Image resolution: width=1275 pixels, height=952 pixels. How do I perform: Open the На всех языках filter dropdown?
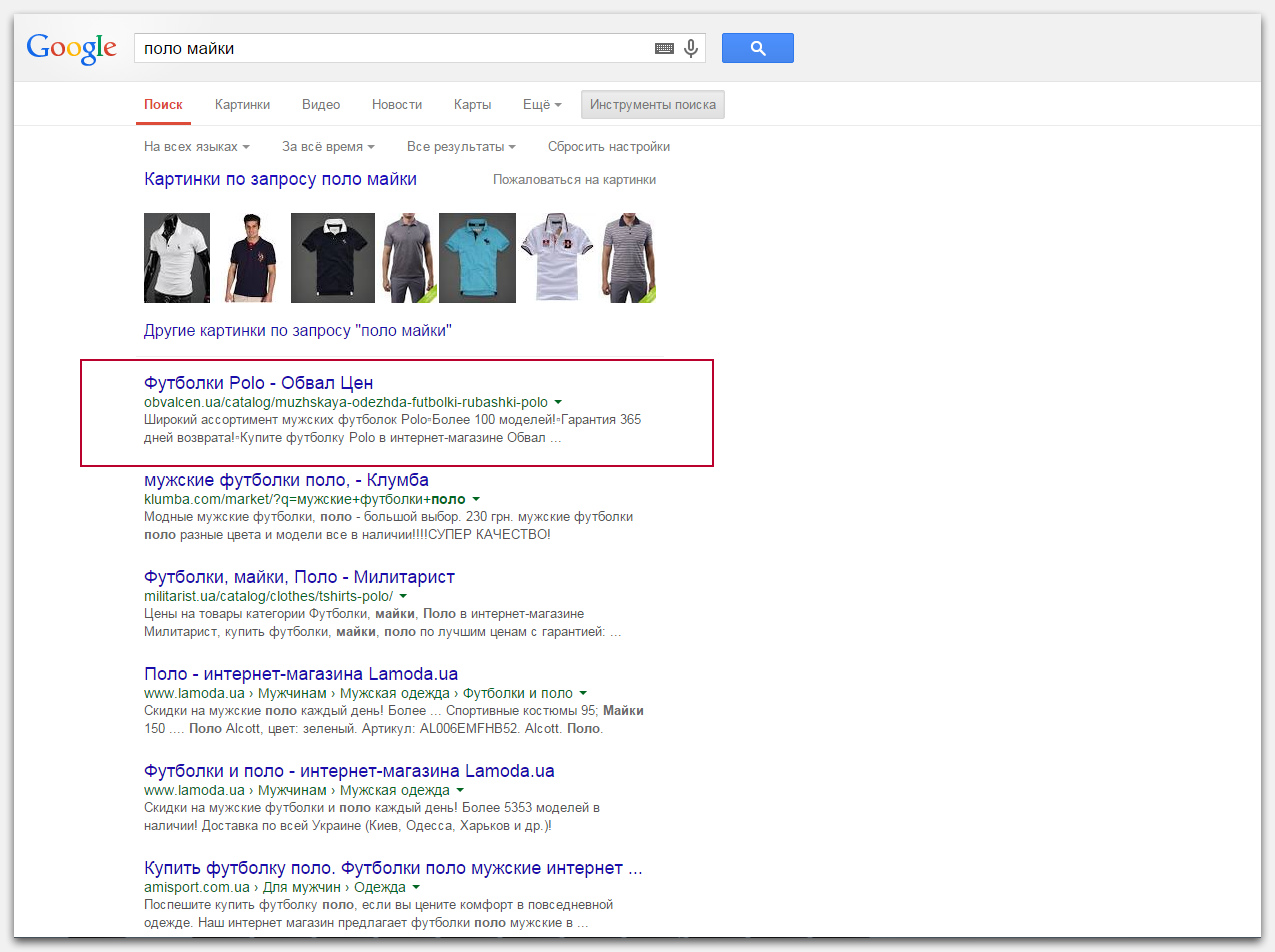point(196,146)
